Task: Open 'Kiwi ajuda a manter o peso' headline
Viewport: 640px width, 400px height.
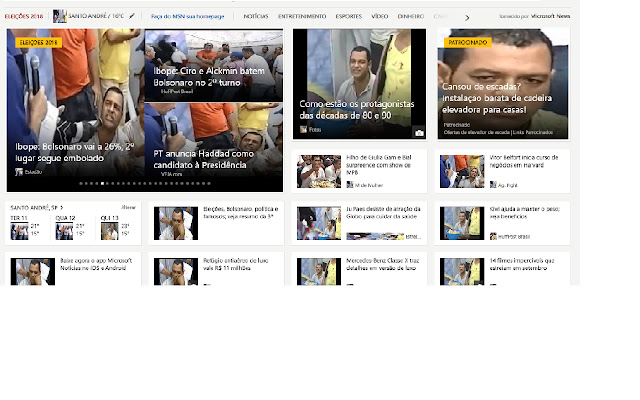Action: (x=524, y=213)
